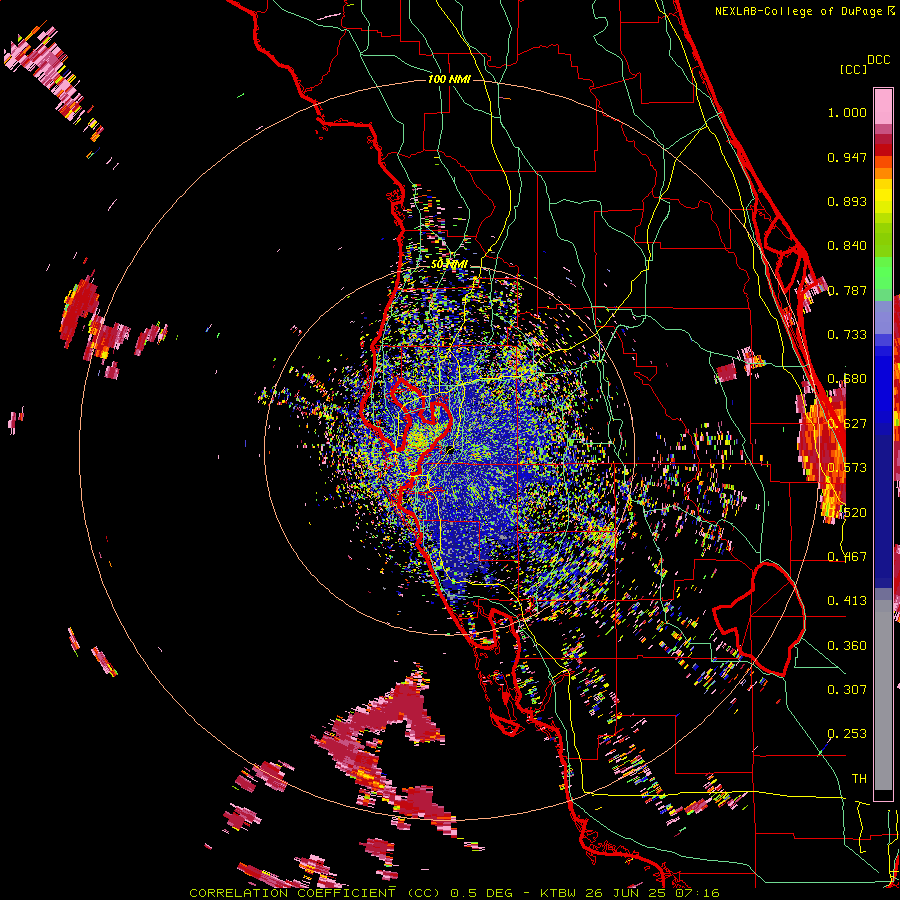Select the 0.360 legend value

coord(847,646)
